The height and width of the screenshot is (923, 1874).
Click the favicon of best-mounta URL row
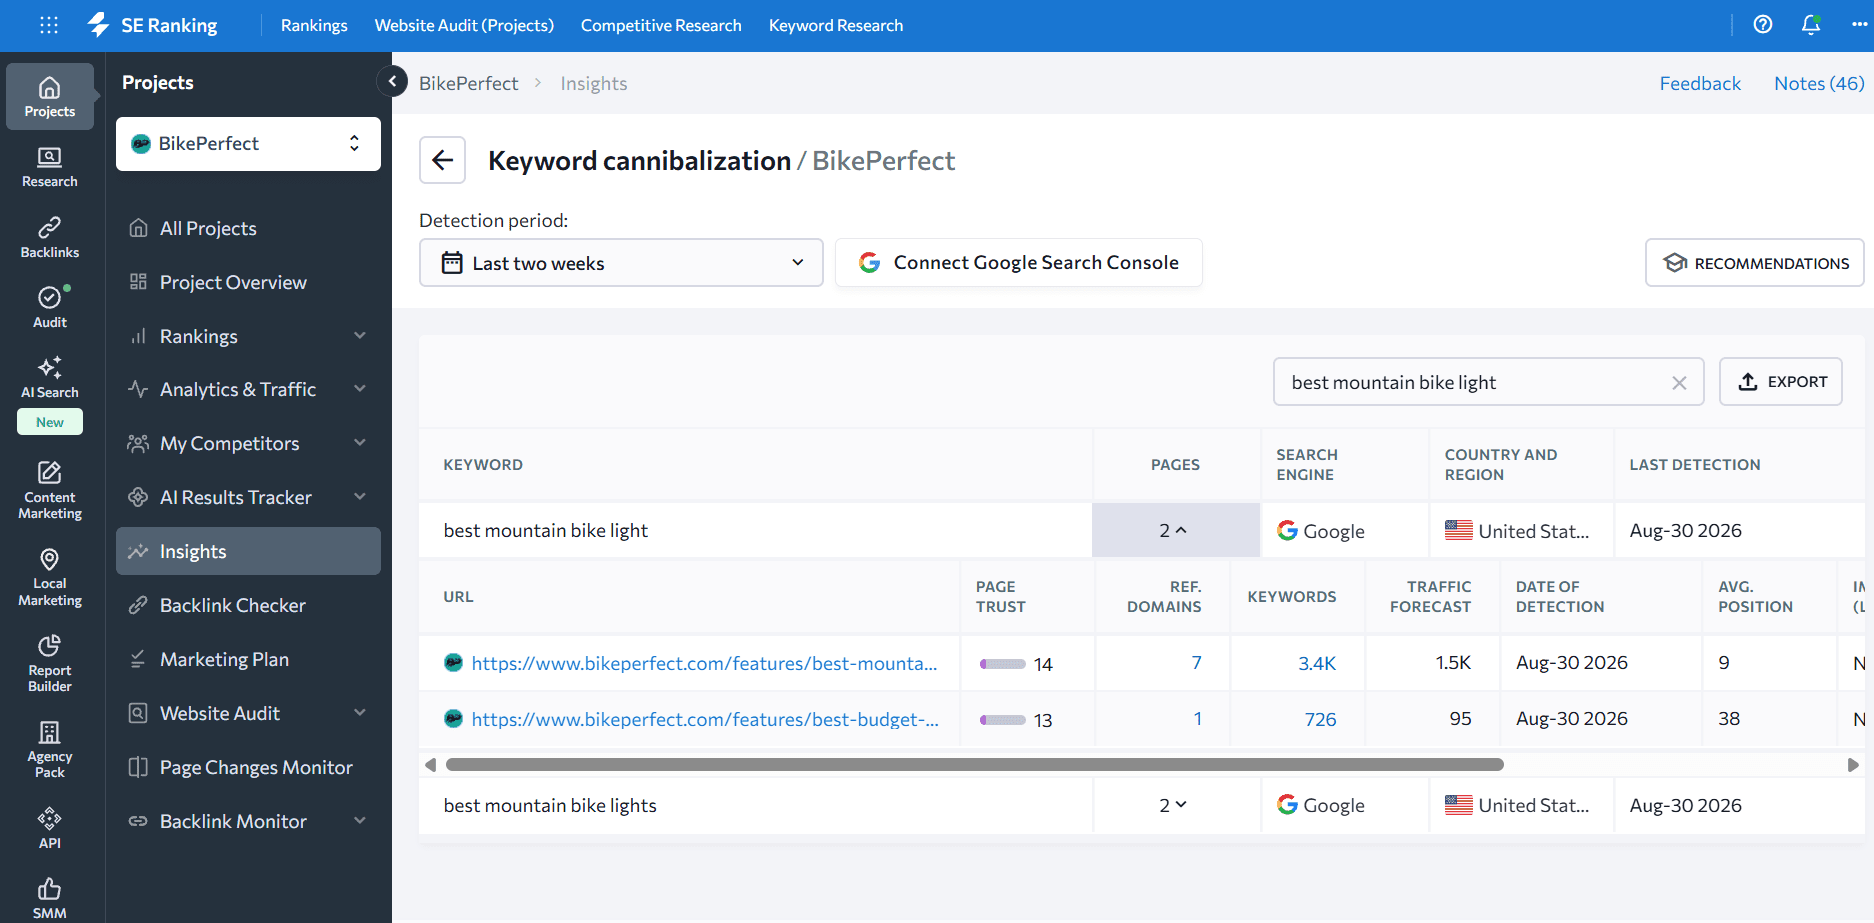[x=453, y=662]
